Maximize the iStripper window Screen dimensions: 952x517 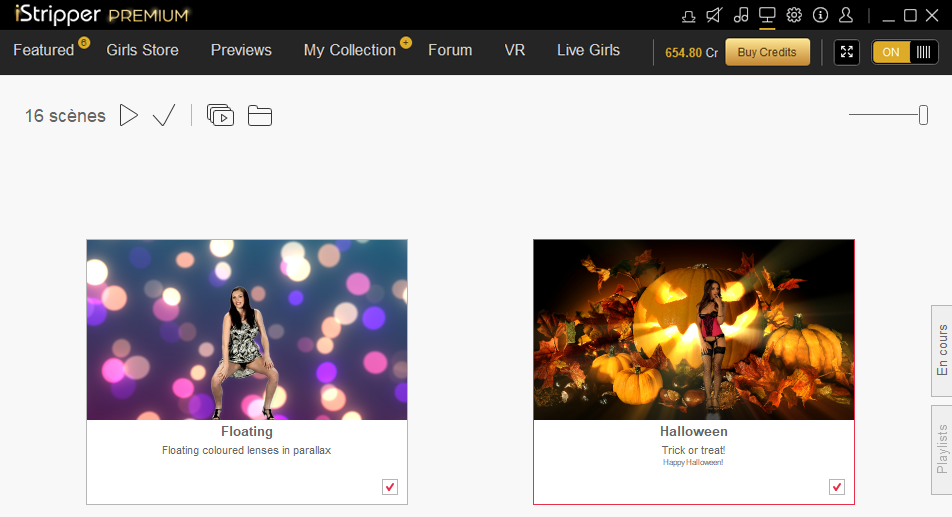click(x=910, y=16)
